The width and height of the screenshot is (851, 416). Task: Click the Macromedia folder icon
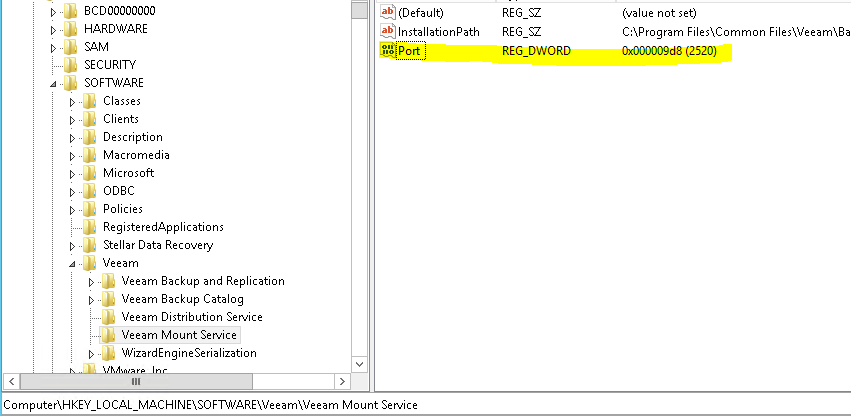[90, 155]
